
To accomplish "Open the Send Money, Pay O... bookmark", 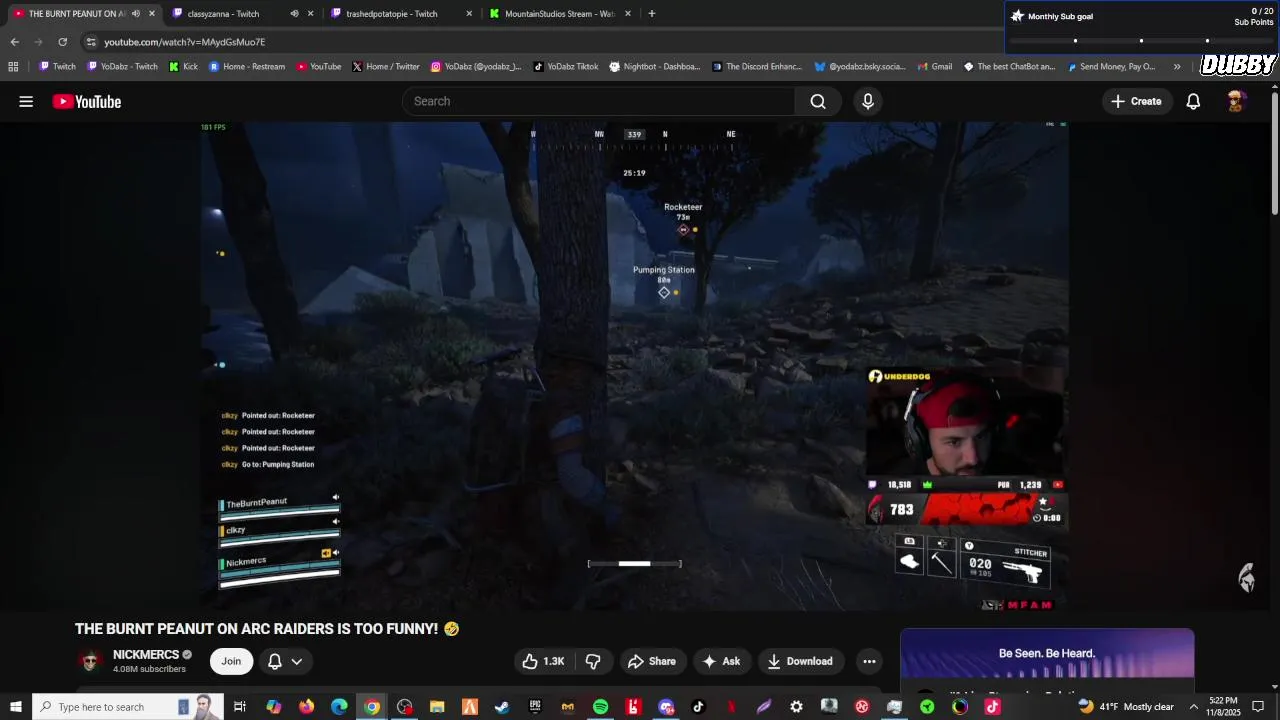I will [x=1111, y=67].
